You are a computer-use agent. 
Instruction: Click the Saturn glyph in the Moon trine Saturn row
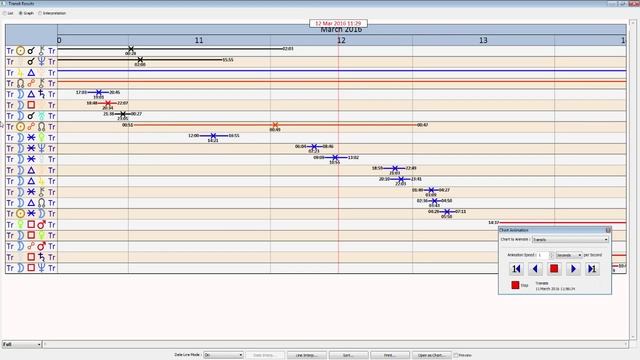tap(41, 94)
